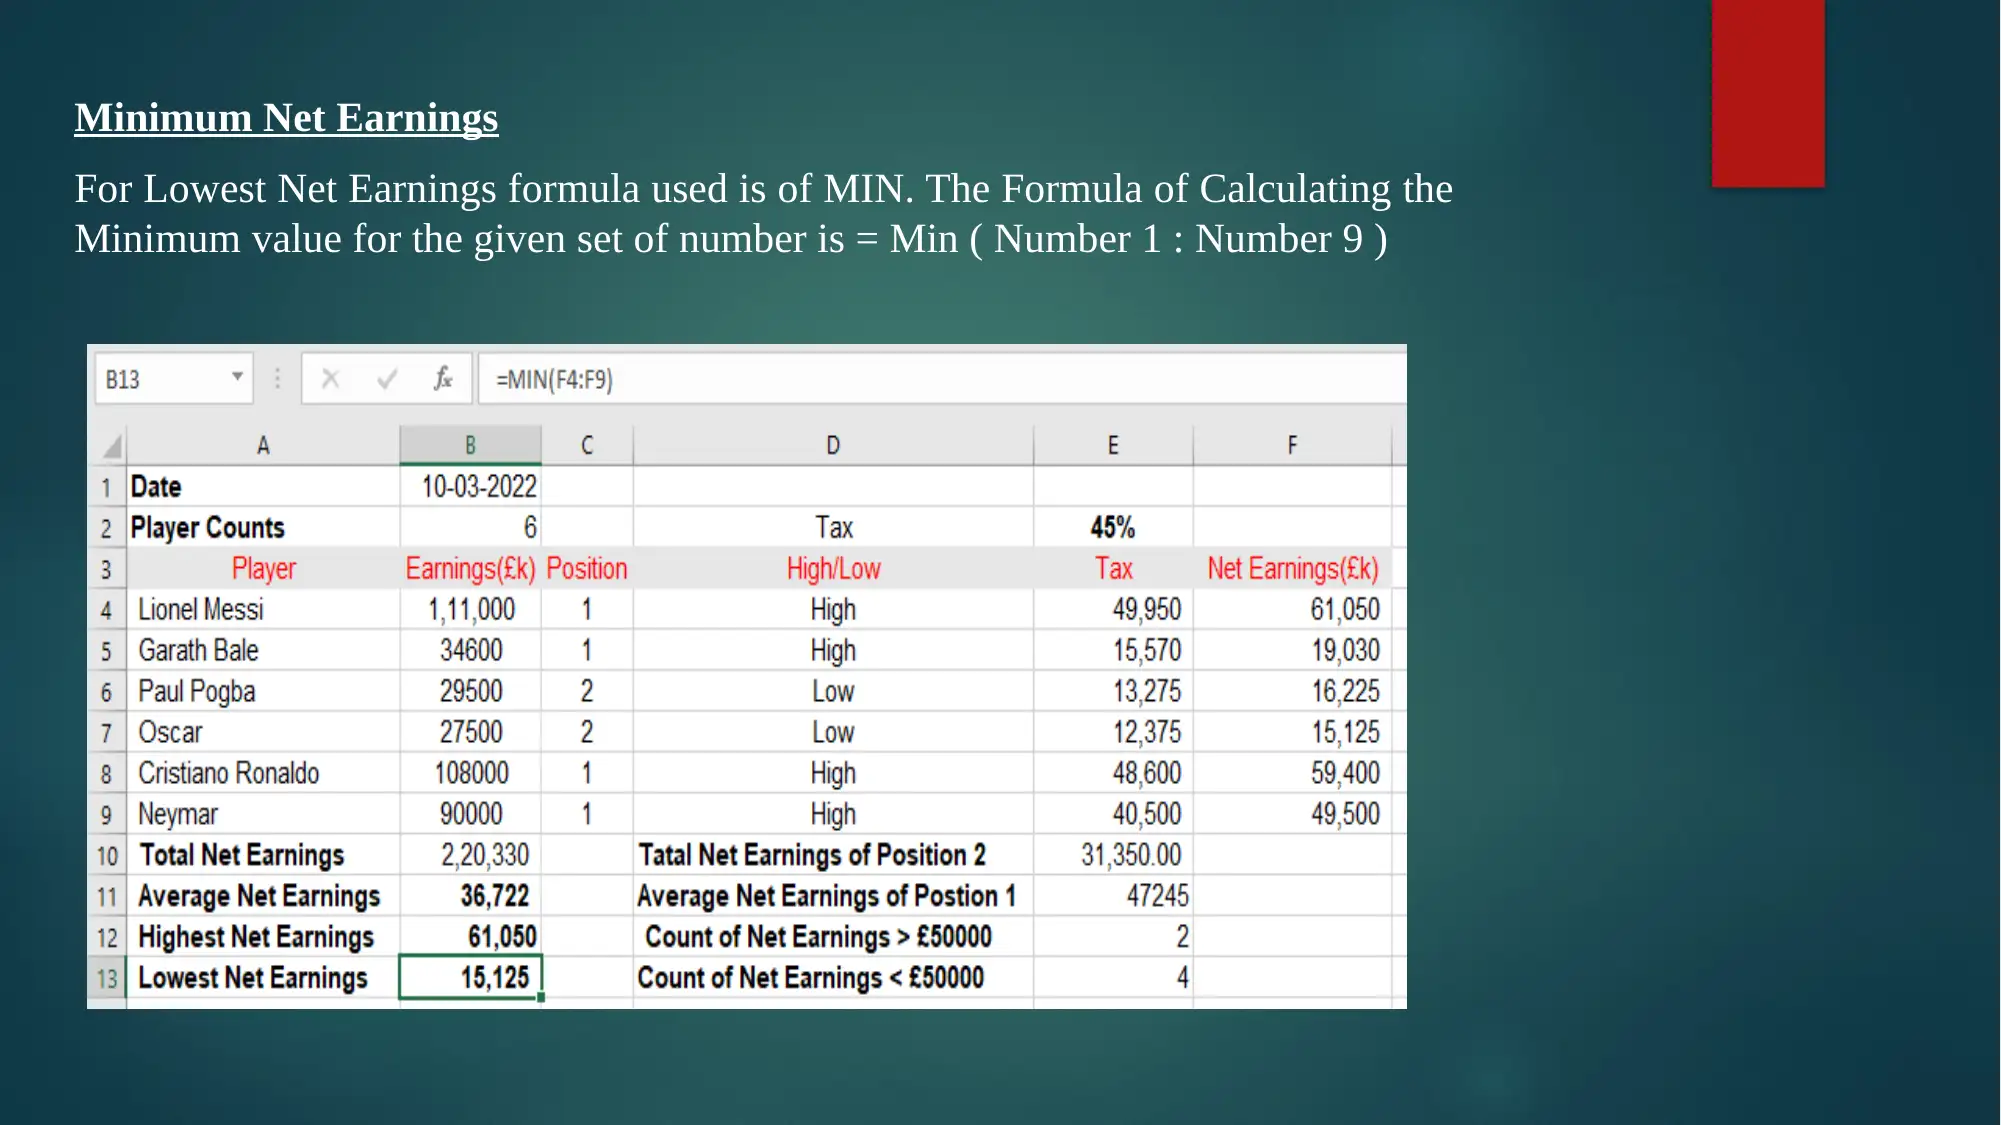Click earnings cell 108000

click(x=470, y=774)
